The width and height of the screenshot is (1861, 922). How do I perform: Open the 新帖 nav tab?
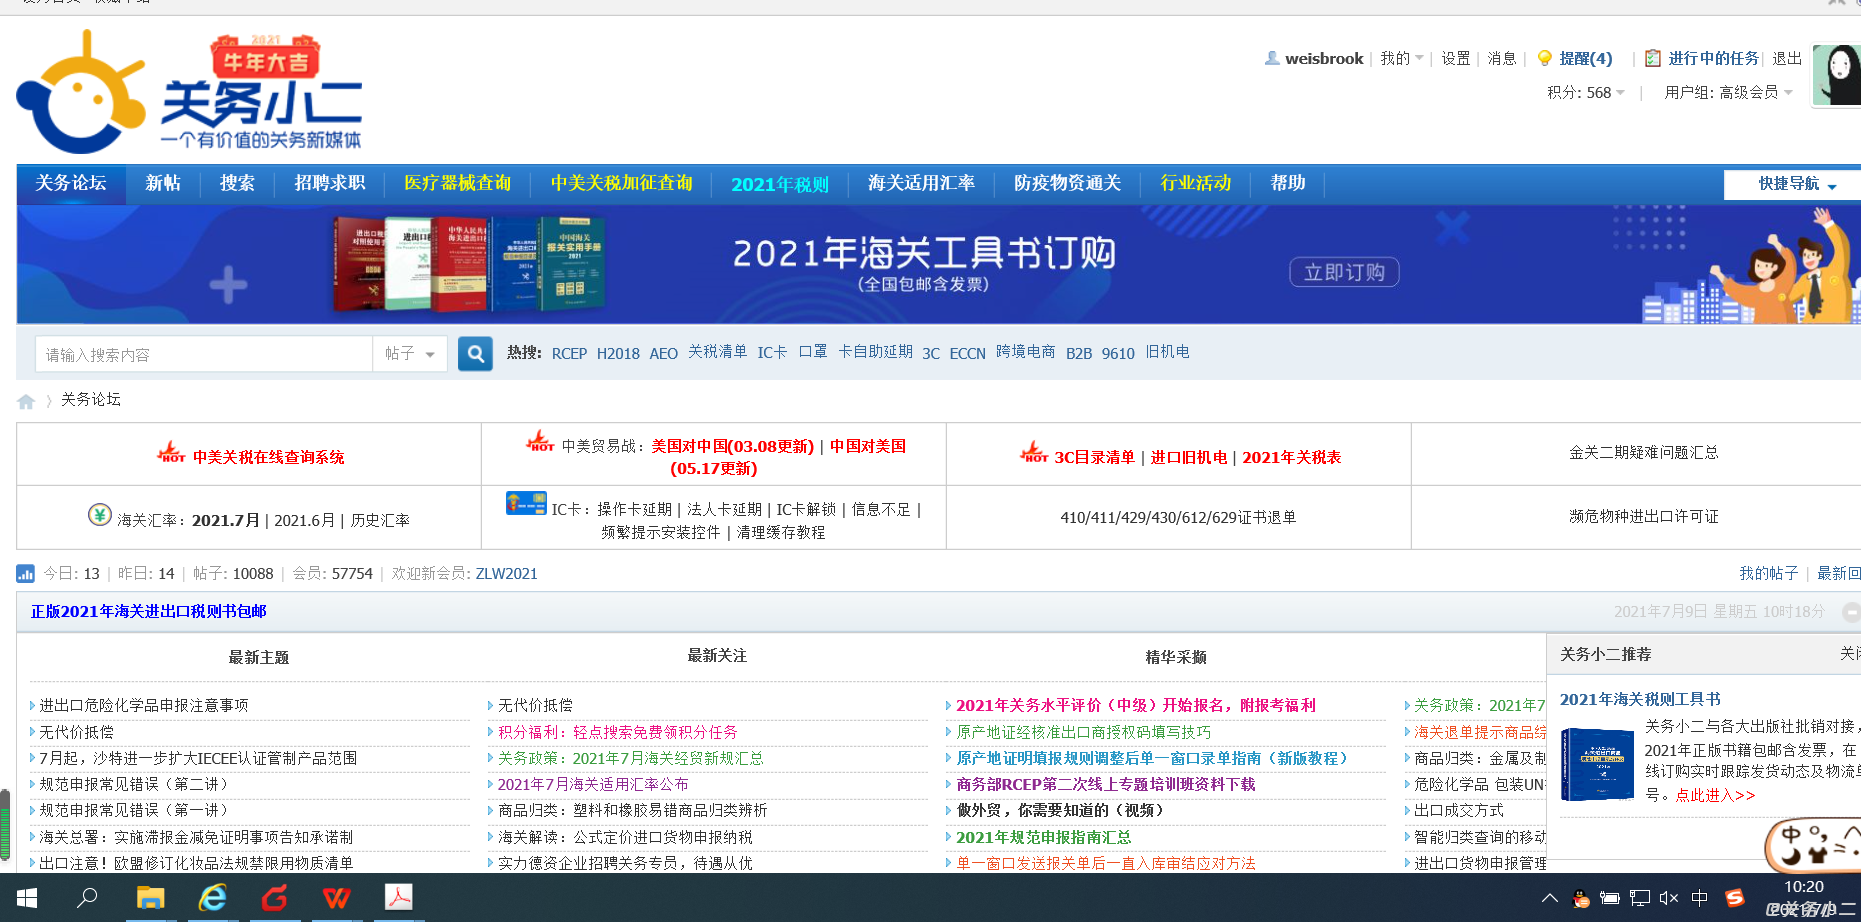pyautogui.click(x=163, y=184)
